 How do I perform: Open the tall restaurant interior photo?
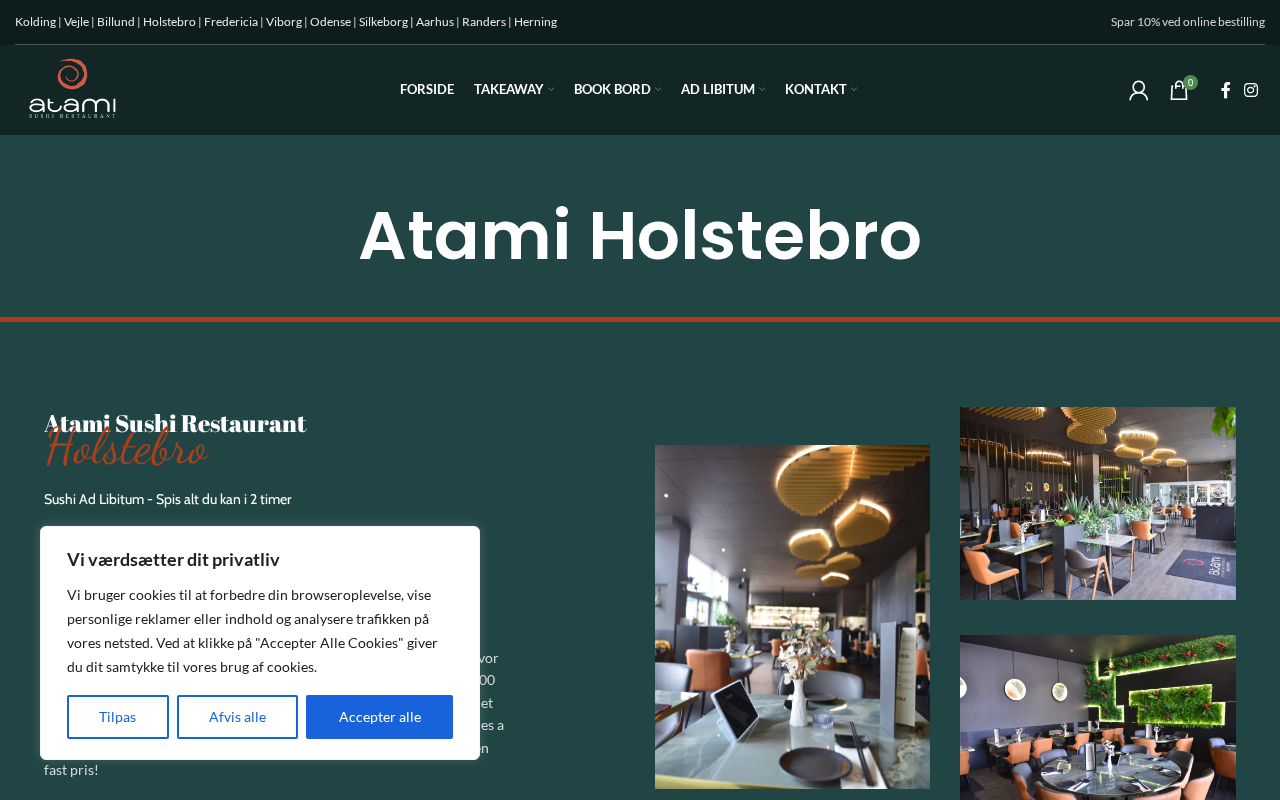click(x=792, y=617)
